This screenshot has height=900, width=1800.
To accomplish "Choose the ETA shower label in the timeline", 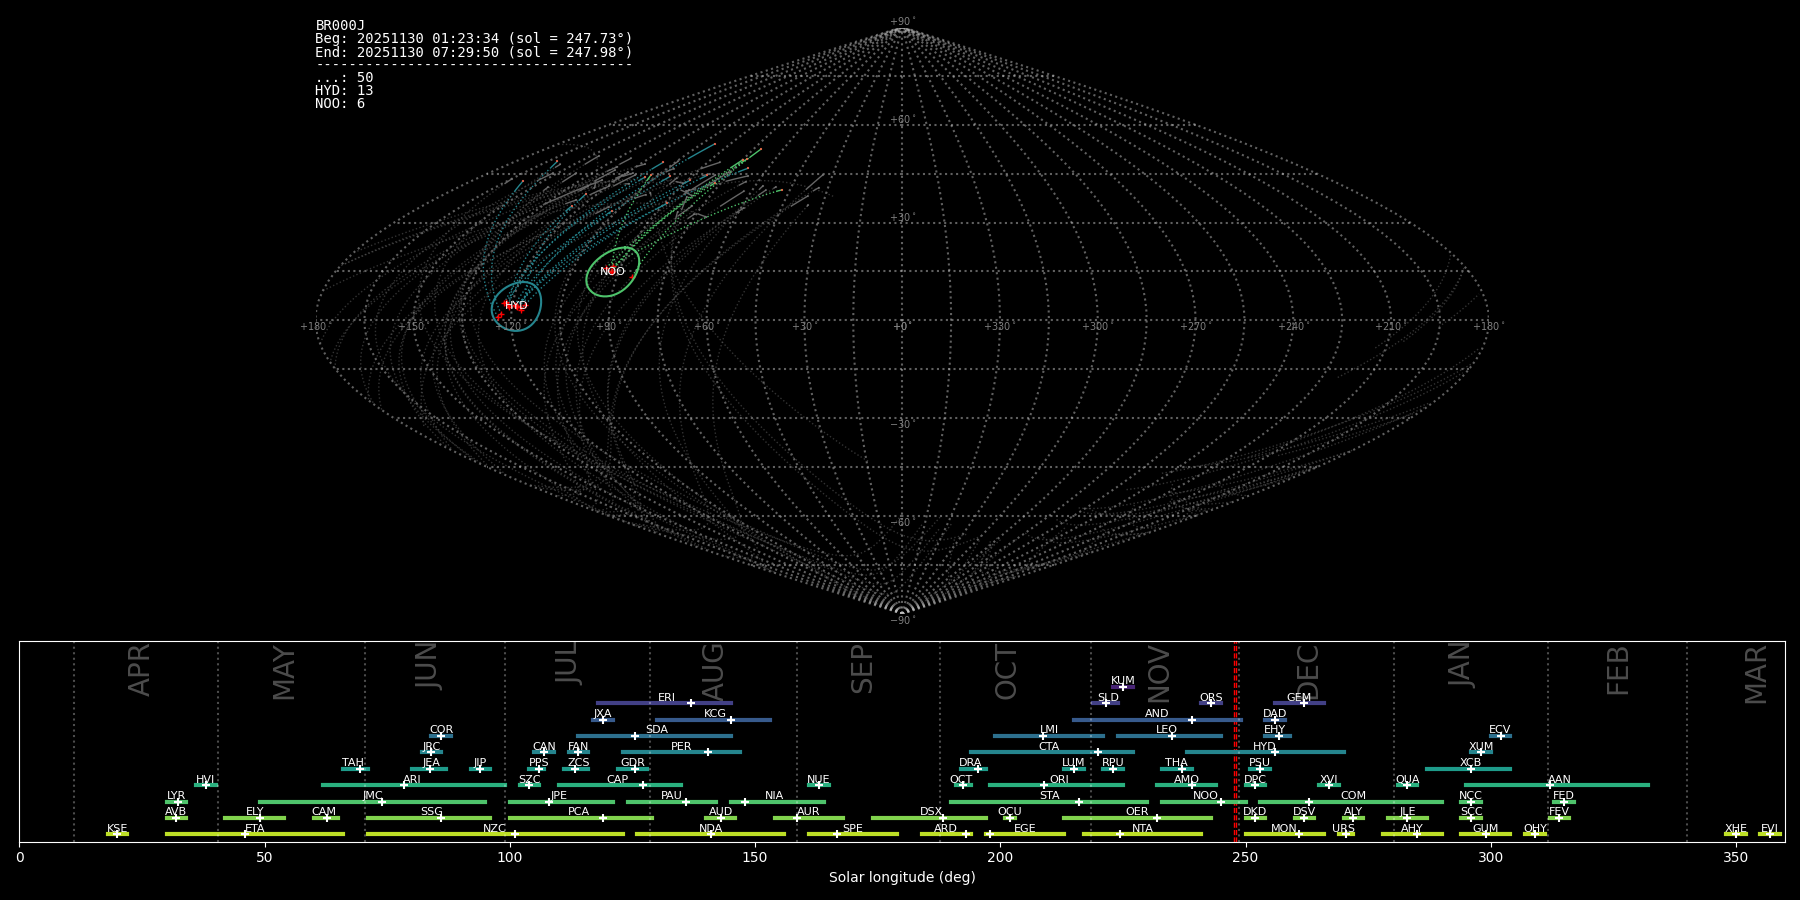I will tap(255, 829).
